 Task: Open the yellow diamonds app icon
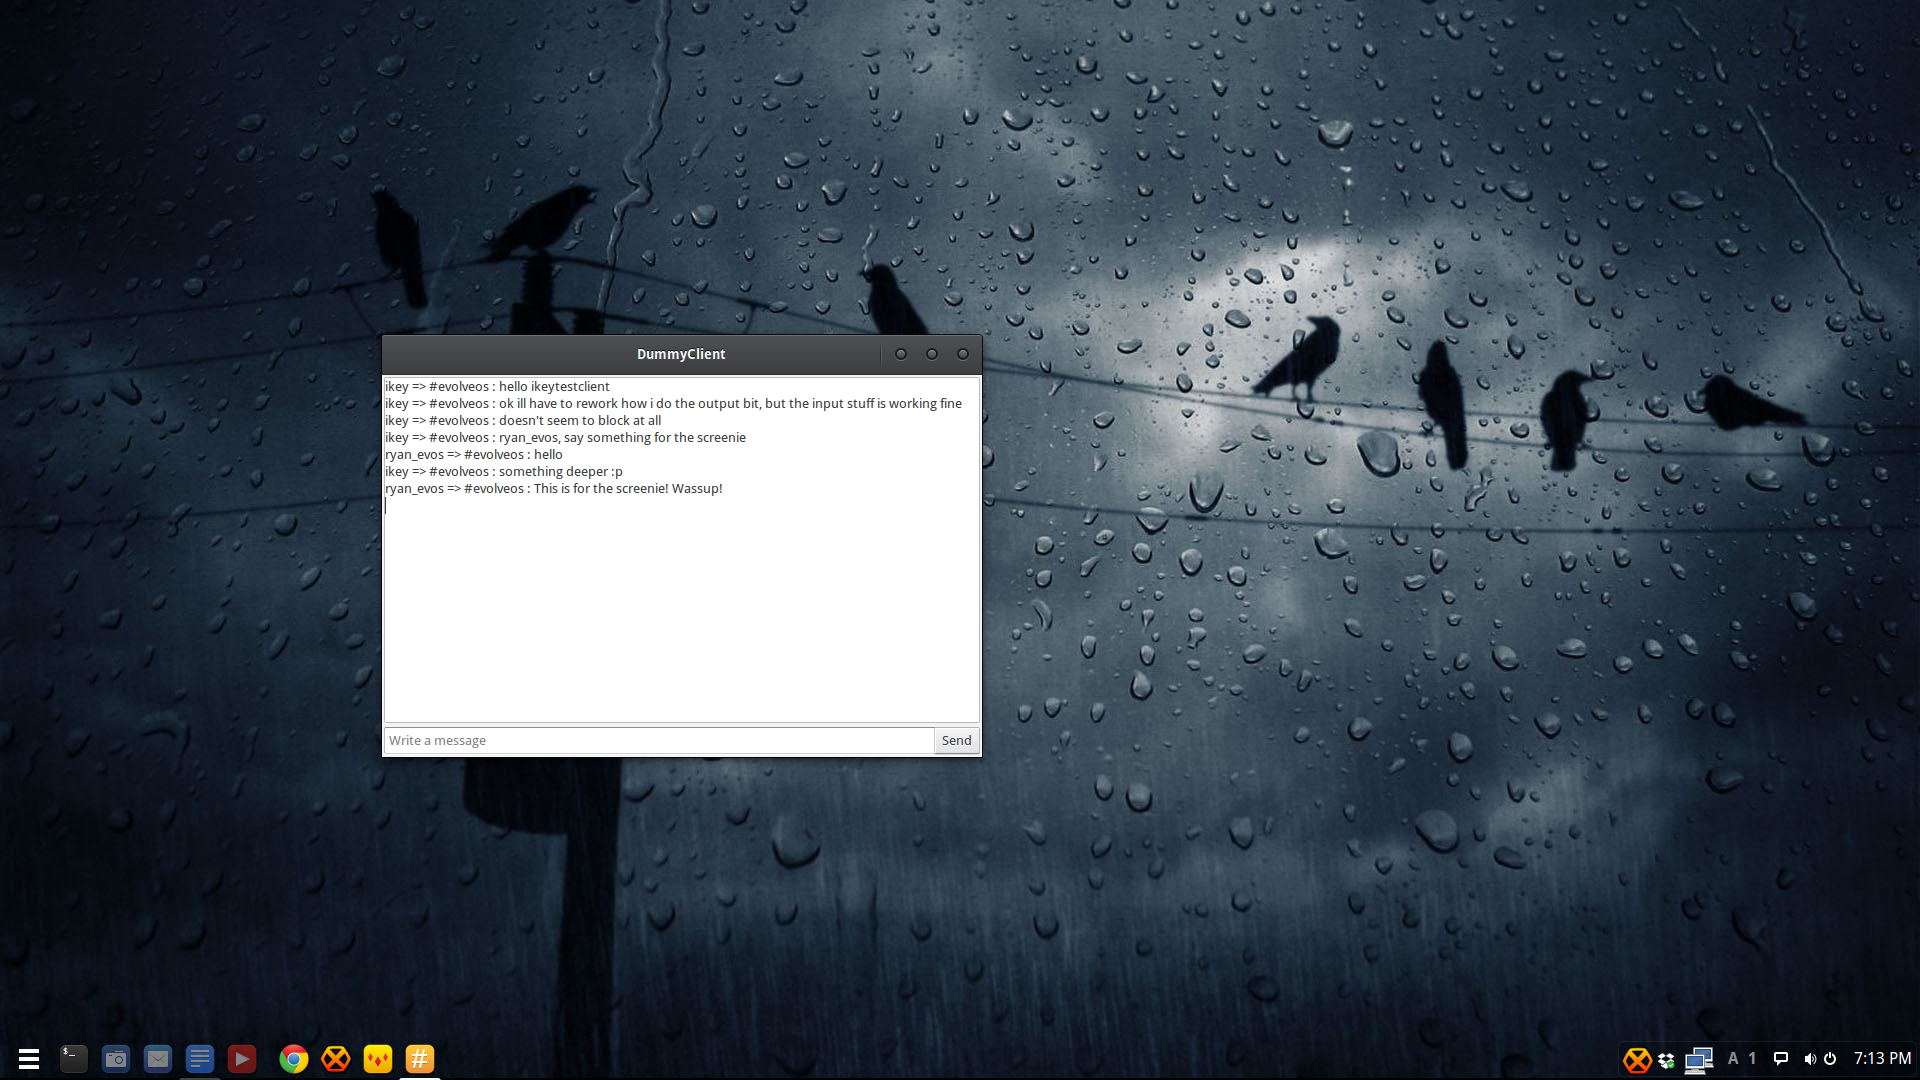(378, 1058)
